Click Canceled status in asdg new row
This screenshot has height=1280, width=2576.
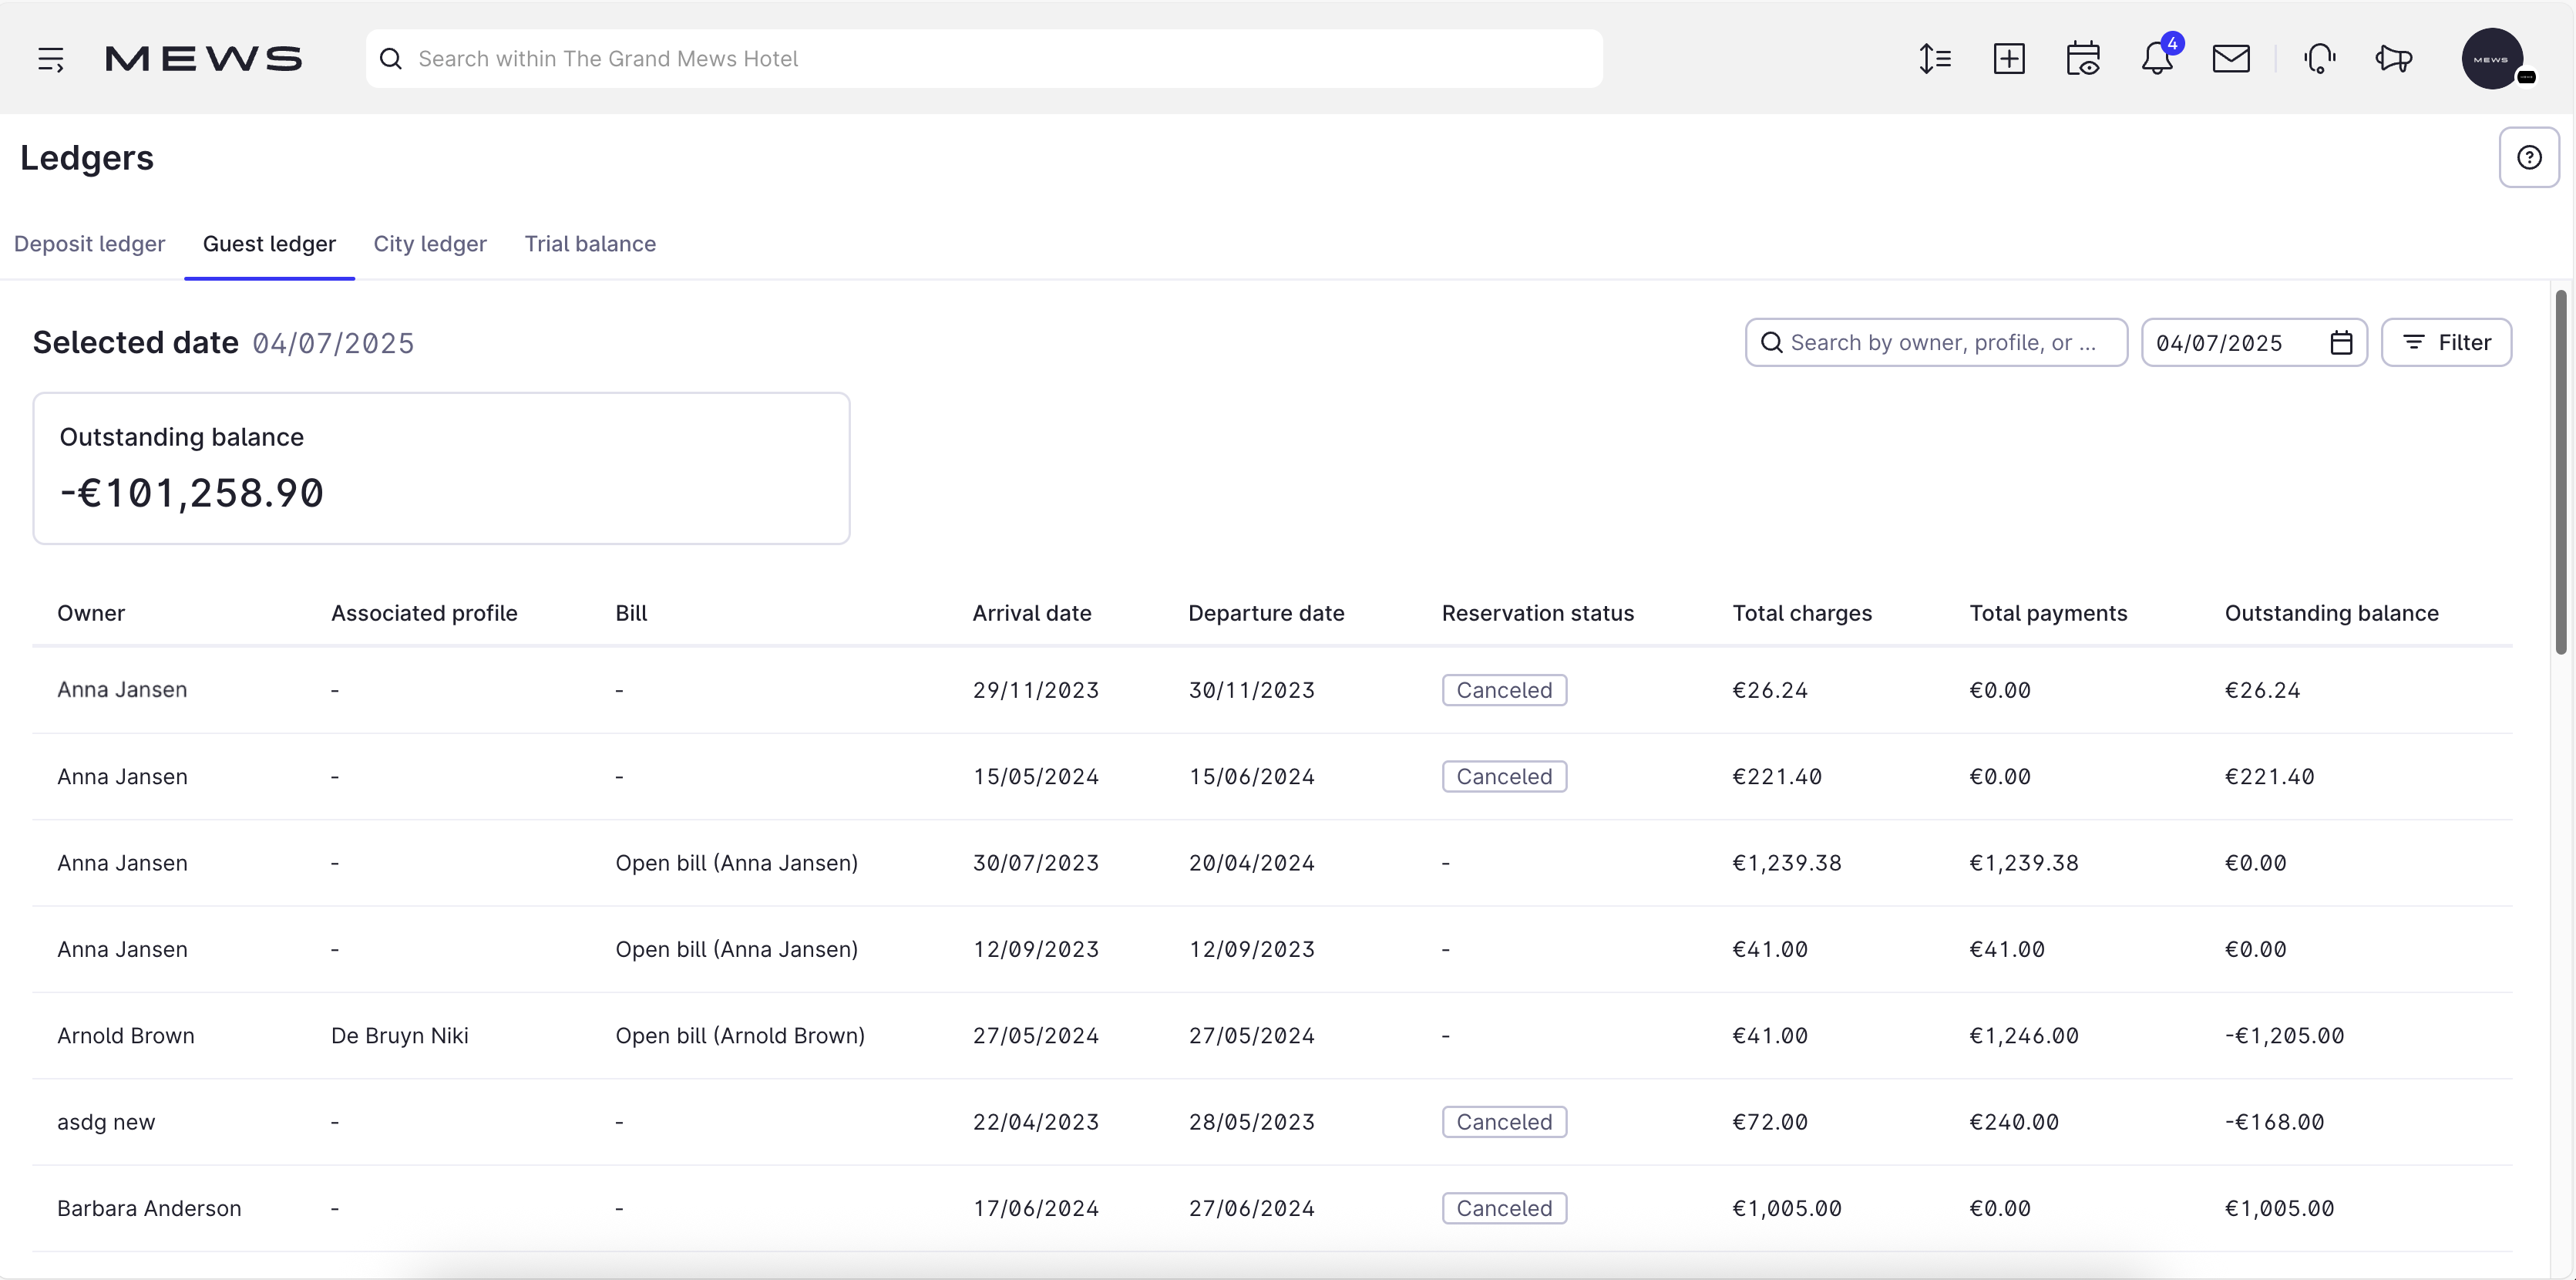point(1504,1122)
